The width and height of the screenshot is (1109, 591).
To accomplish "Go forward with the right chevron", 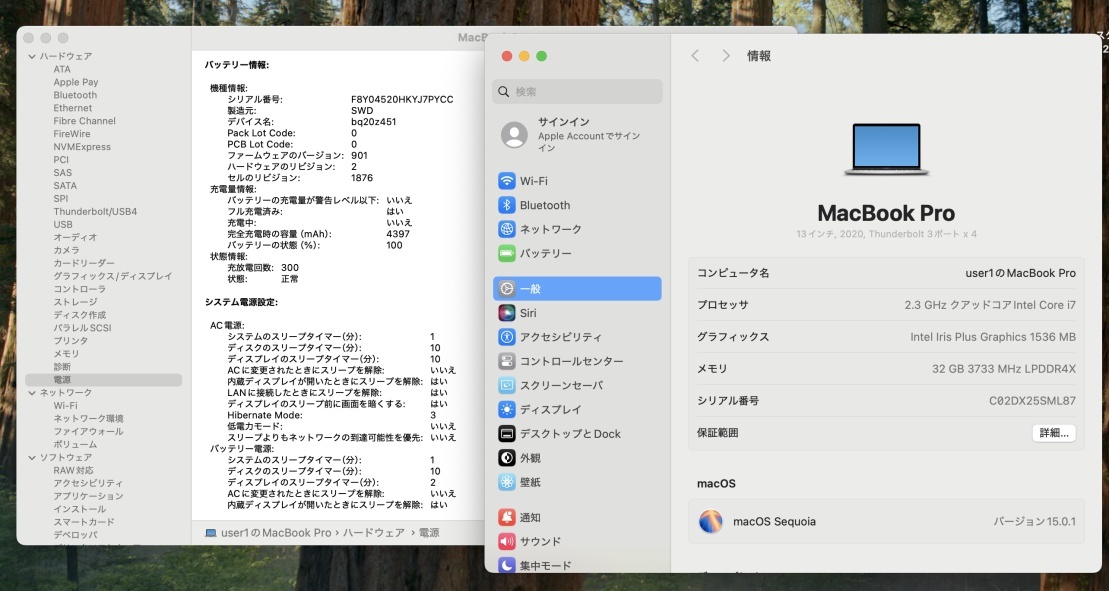I will (726, 56).
